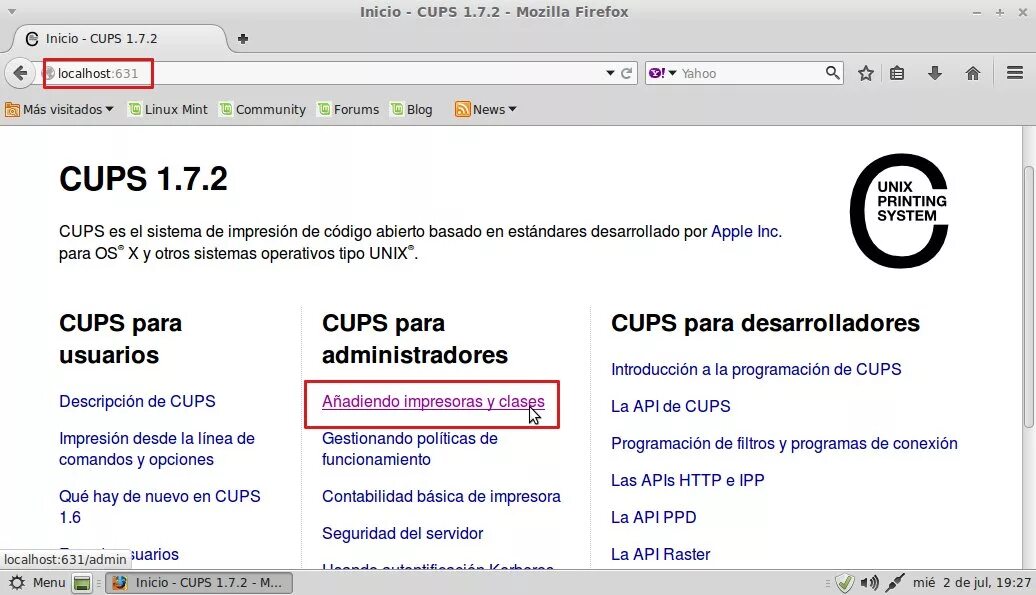
Task: Bookmark this page with the star icon
Action: tap(866, 73)
